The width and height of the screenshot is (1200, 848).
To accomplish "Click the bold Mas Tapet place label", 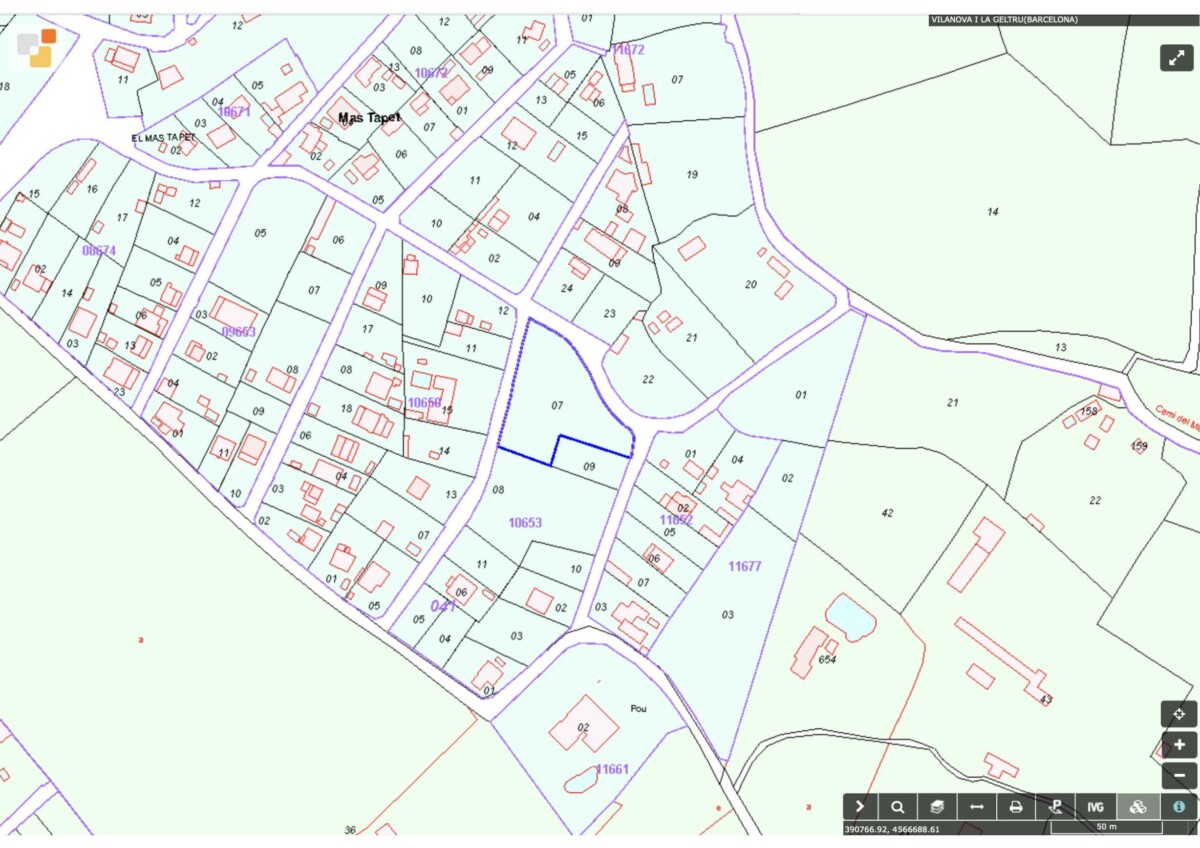I will 369,117.
